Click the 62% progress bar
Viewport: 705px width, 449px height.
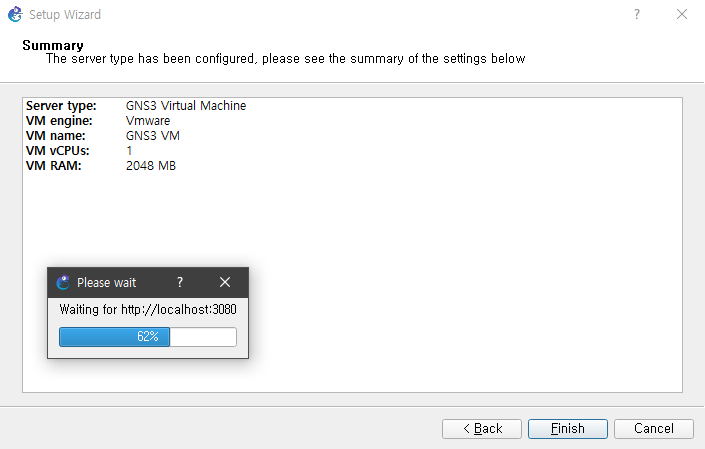148,337
